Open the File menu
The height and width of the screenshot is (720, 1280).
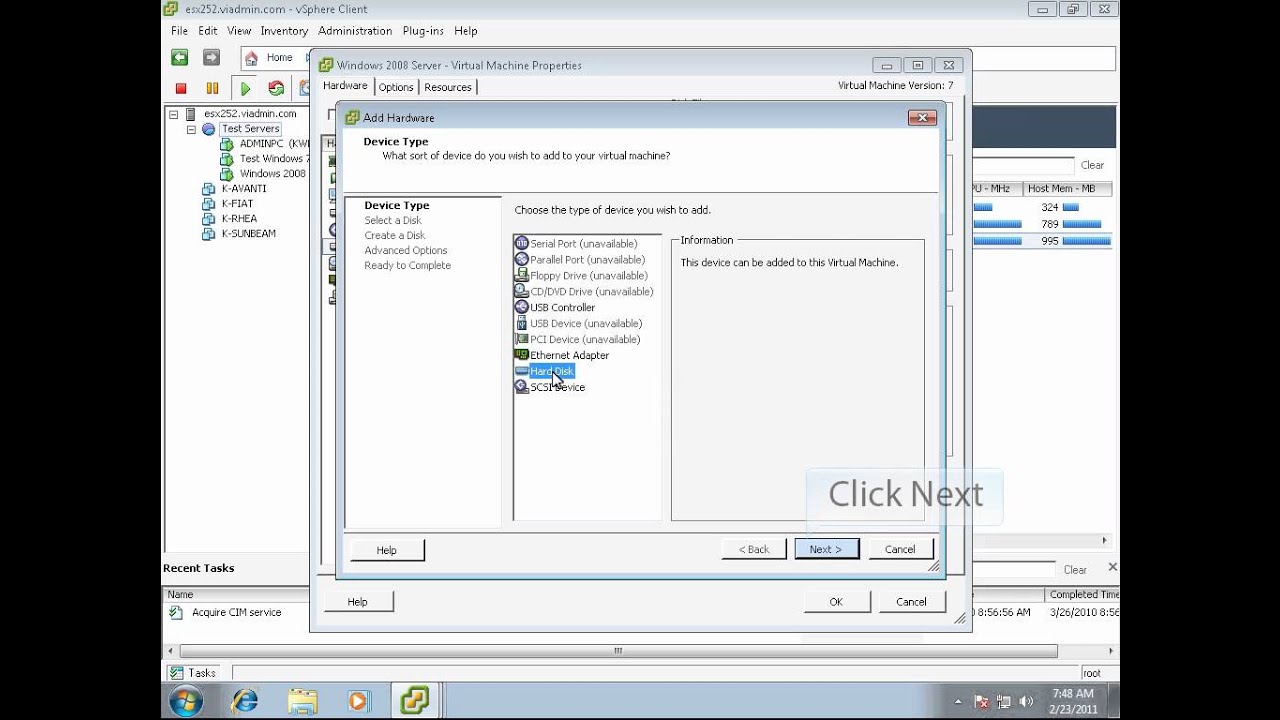[x=179, y=31]
